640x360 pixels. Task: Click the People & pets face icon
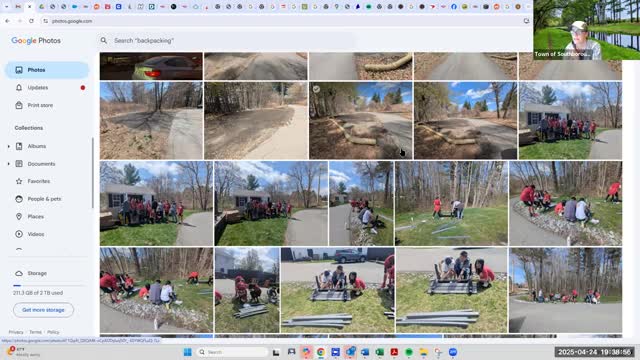click(19, 199)
